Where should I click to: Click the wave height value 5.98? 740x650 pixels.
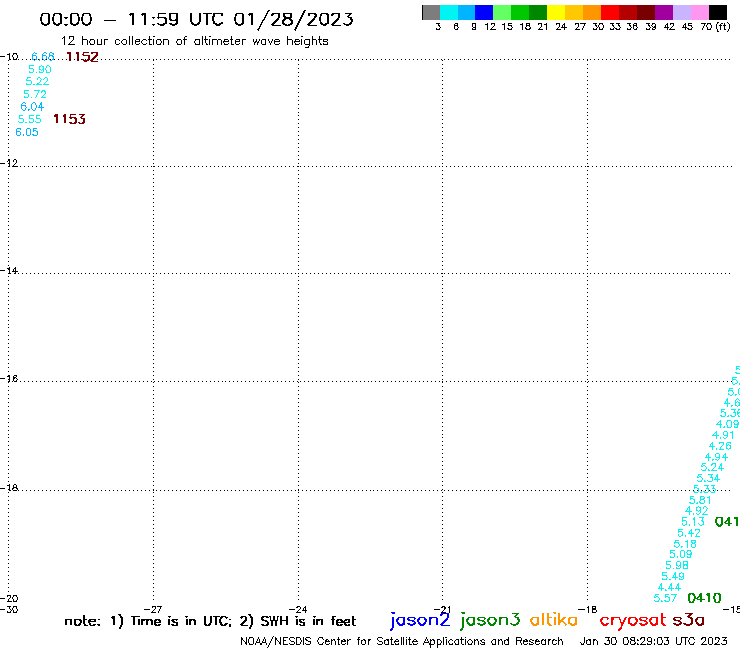pos(677,566)
